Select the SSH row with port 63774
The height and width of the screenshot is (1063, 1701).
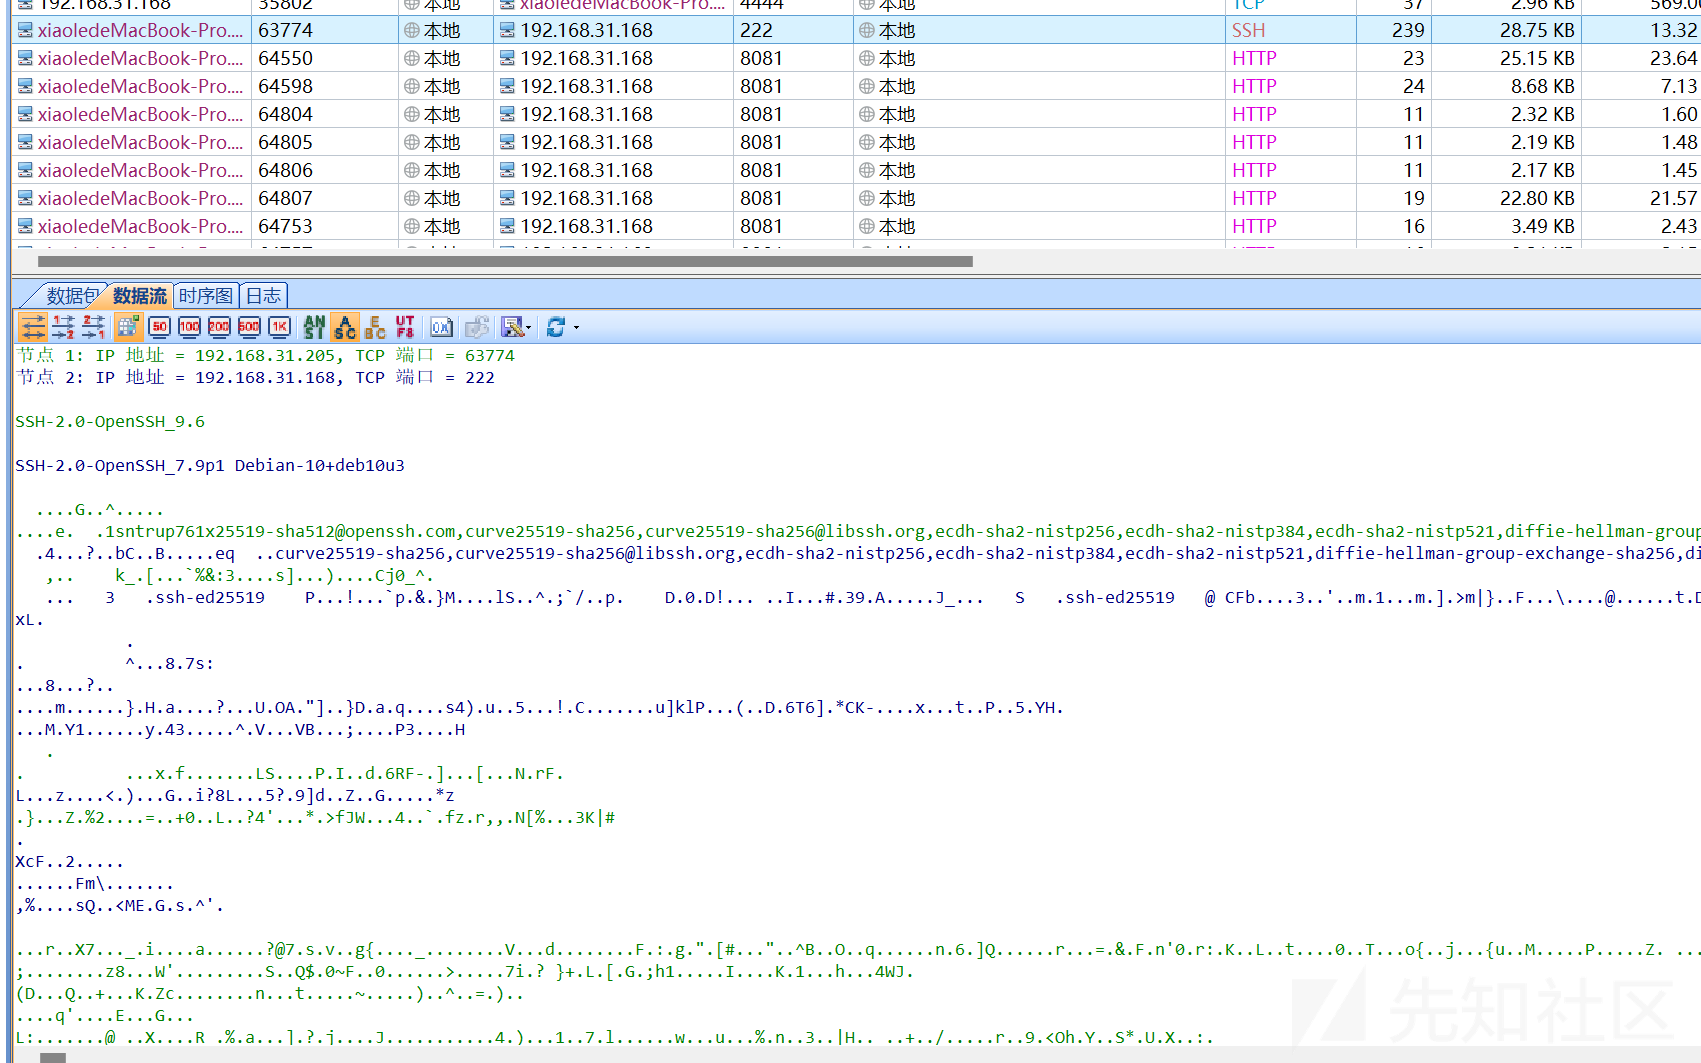click(856, 30)
